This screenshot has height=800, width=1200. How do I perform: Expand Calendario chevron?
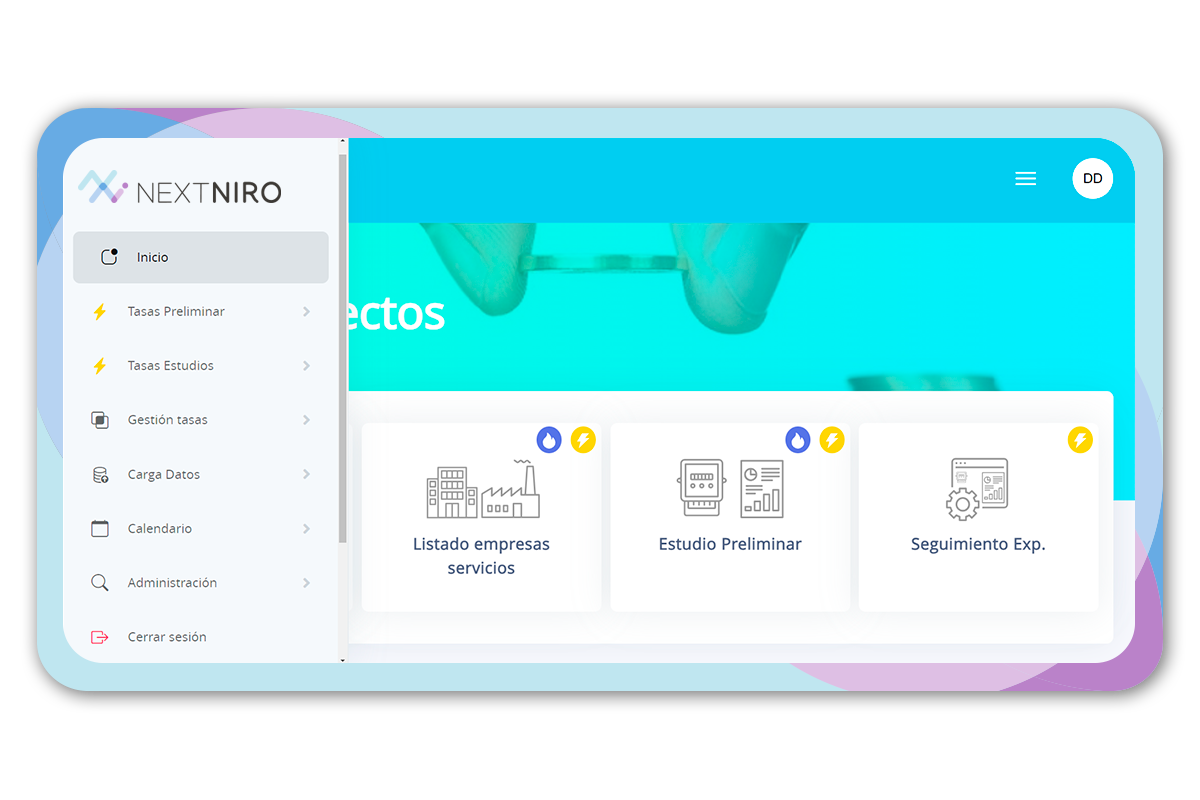(x=306, y=529)
